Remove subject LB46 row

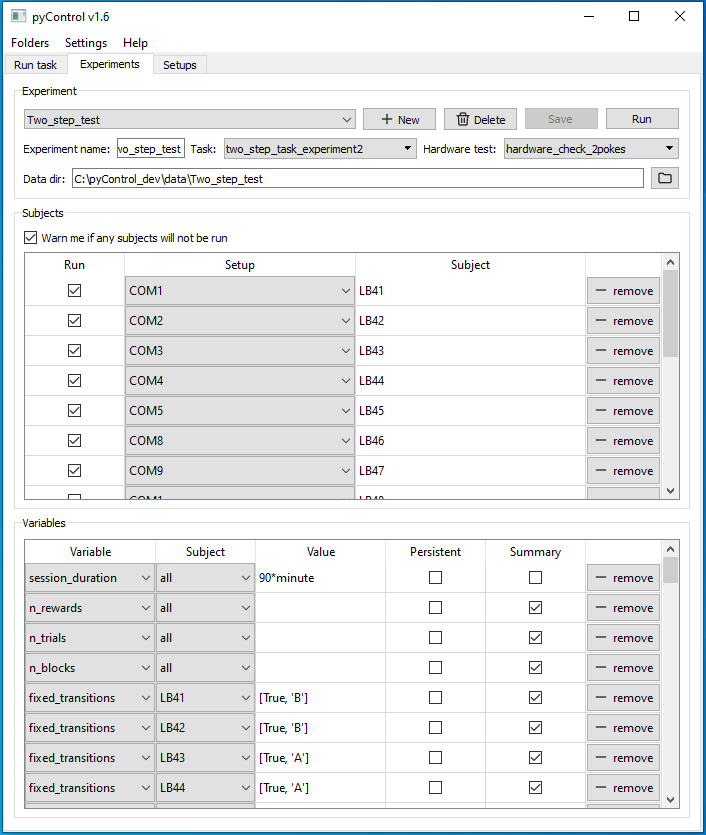(623, 440)
